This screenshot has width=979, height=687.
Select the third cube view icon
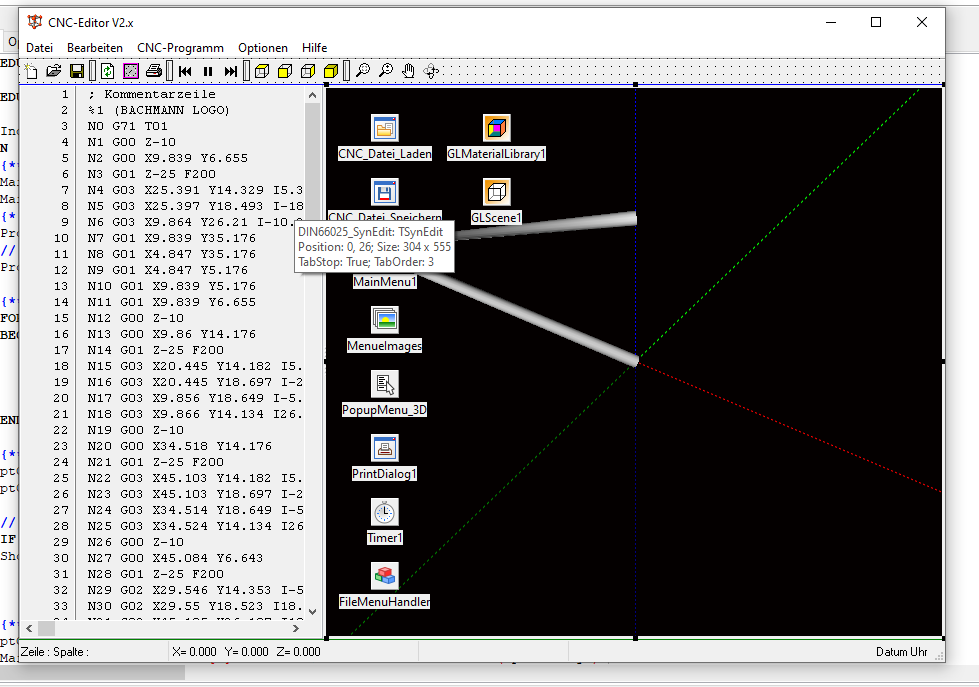click(308, 71)
